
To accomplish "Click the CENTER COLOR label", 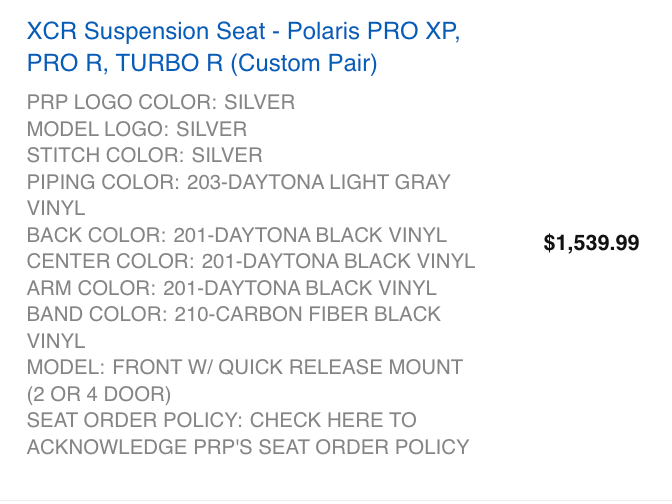I will pyautogui.click(x=111, y=261).
